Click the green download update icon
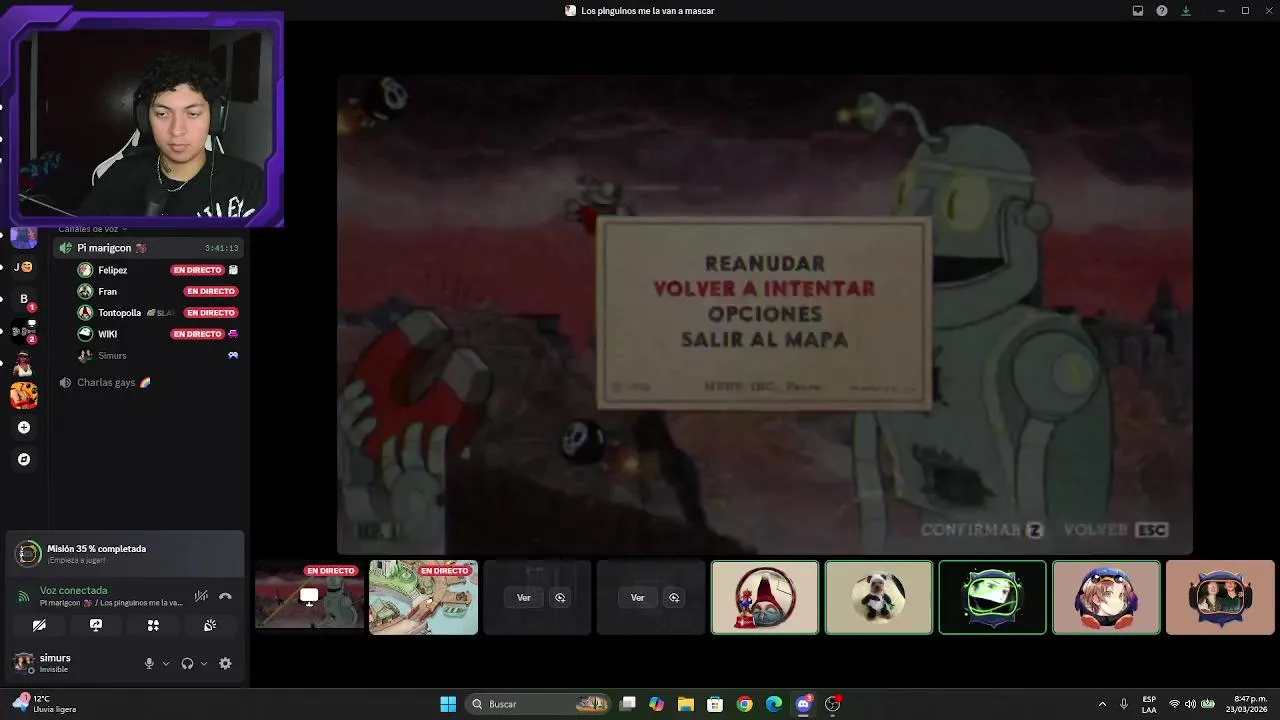This screenshot has height=720, width=1280. tap(1186, 11)
